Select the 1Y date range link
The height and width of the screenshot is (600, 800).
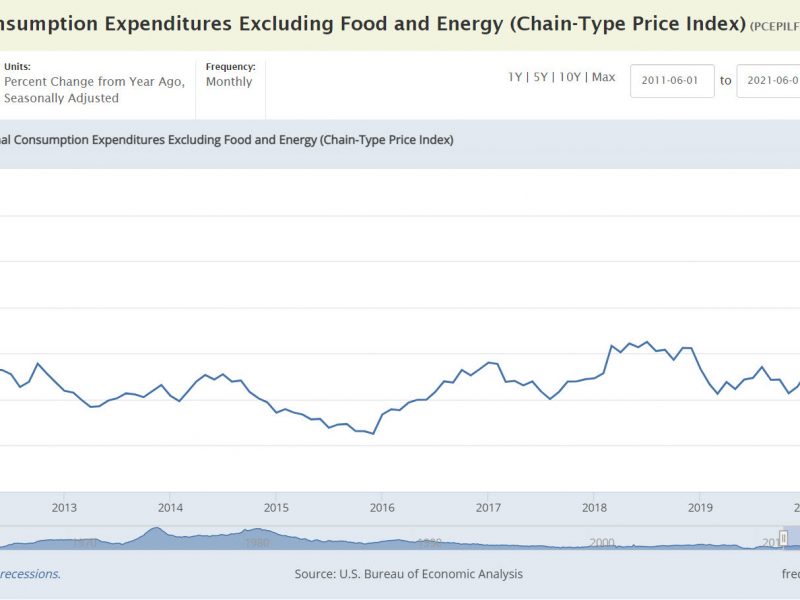(x=516, y=77)
